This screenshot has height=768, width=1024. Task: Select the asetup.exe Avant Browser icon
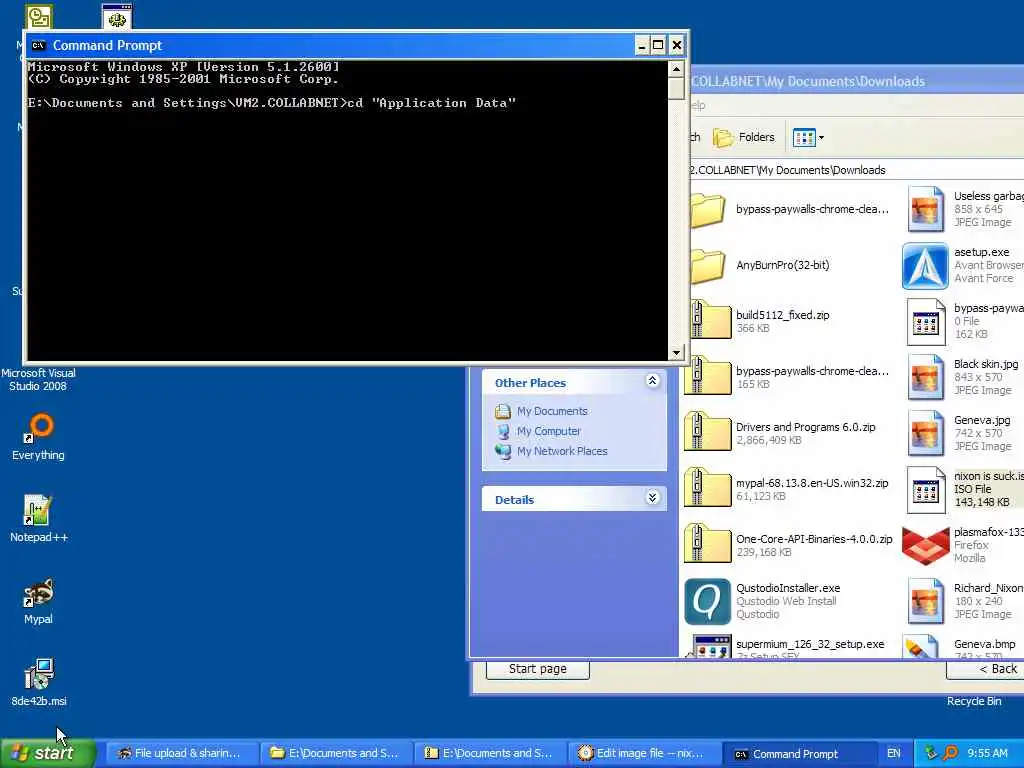[925, 266]
